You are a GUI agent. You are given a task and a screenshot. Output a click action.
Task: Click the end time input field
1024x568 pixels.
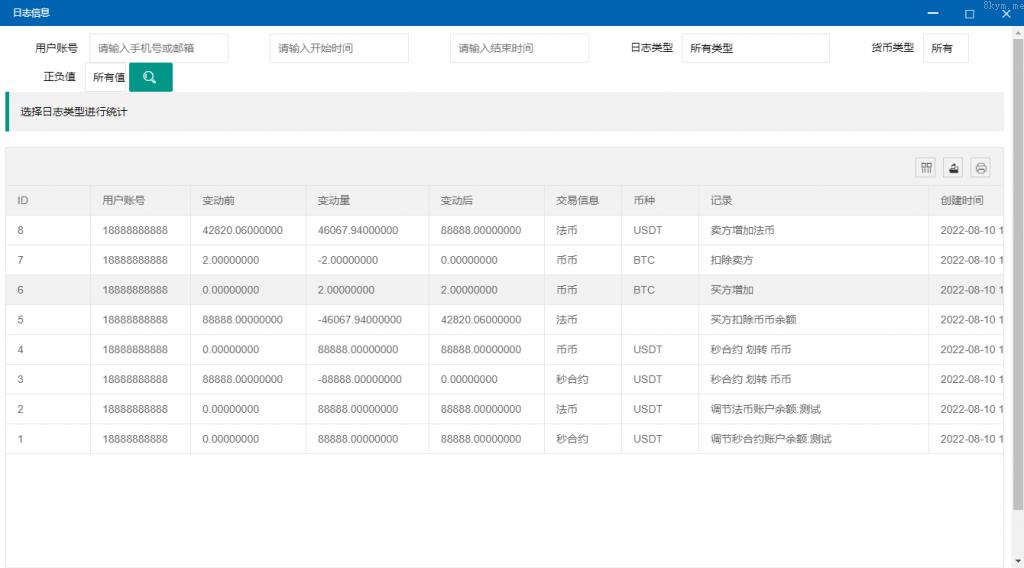[x=519, y=48]
